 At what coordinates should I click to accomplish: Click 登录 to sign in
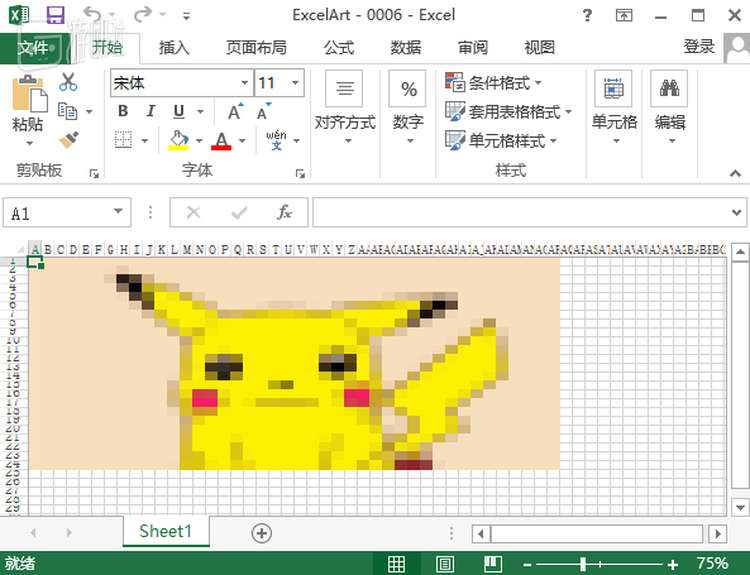point(699,47)
